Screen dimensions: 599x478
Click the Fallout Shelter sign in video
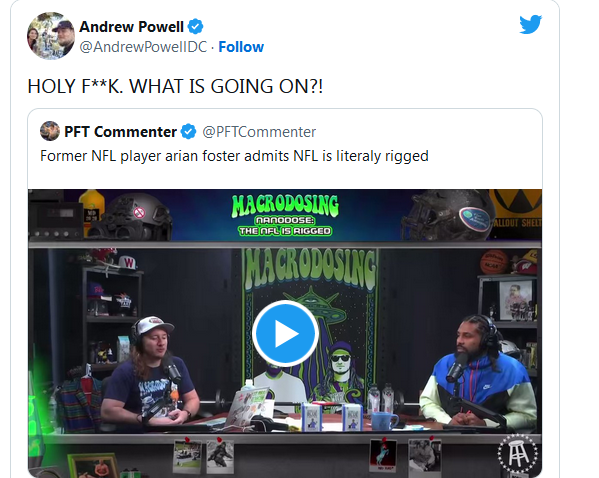tap(516, 212)
